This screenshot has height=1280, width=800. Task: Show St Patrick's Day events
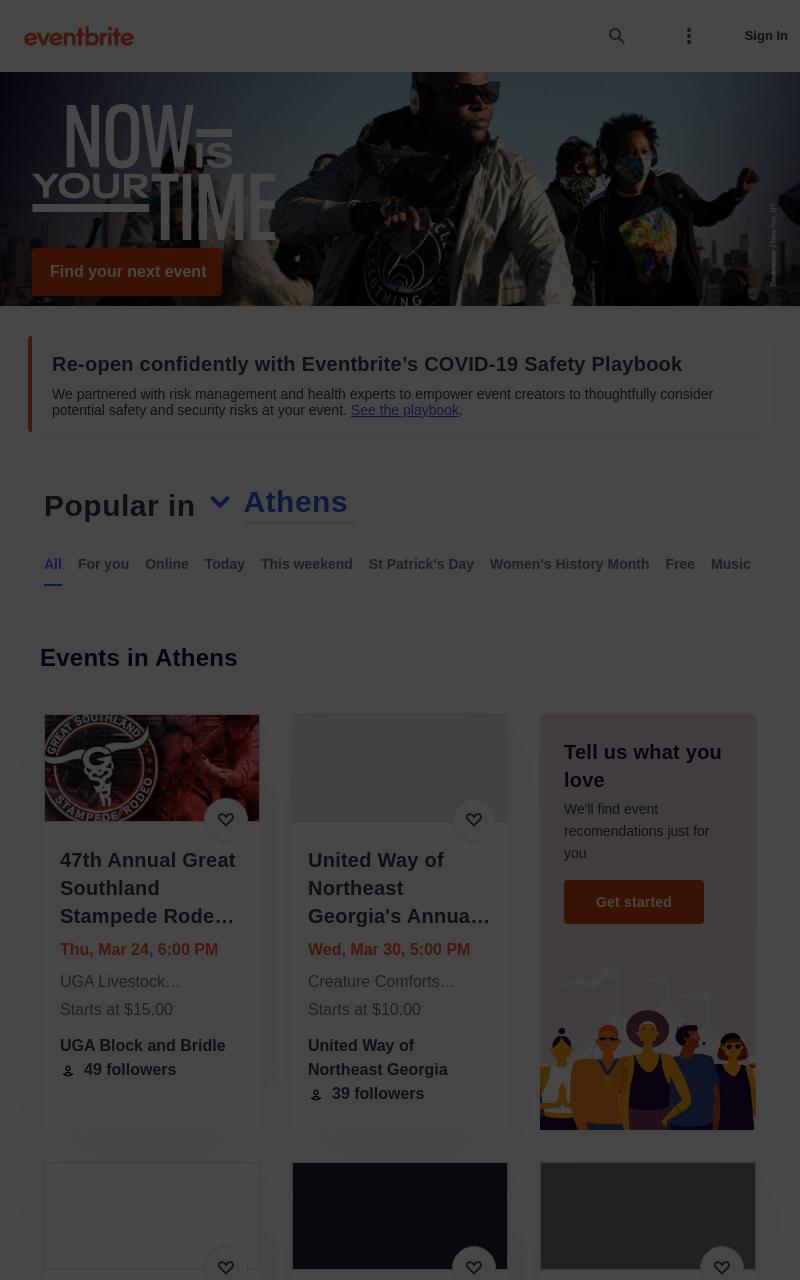[421, 564]
